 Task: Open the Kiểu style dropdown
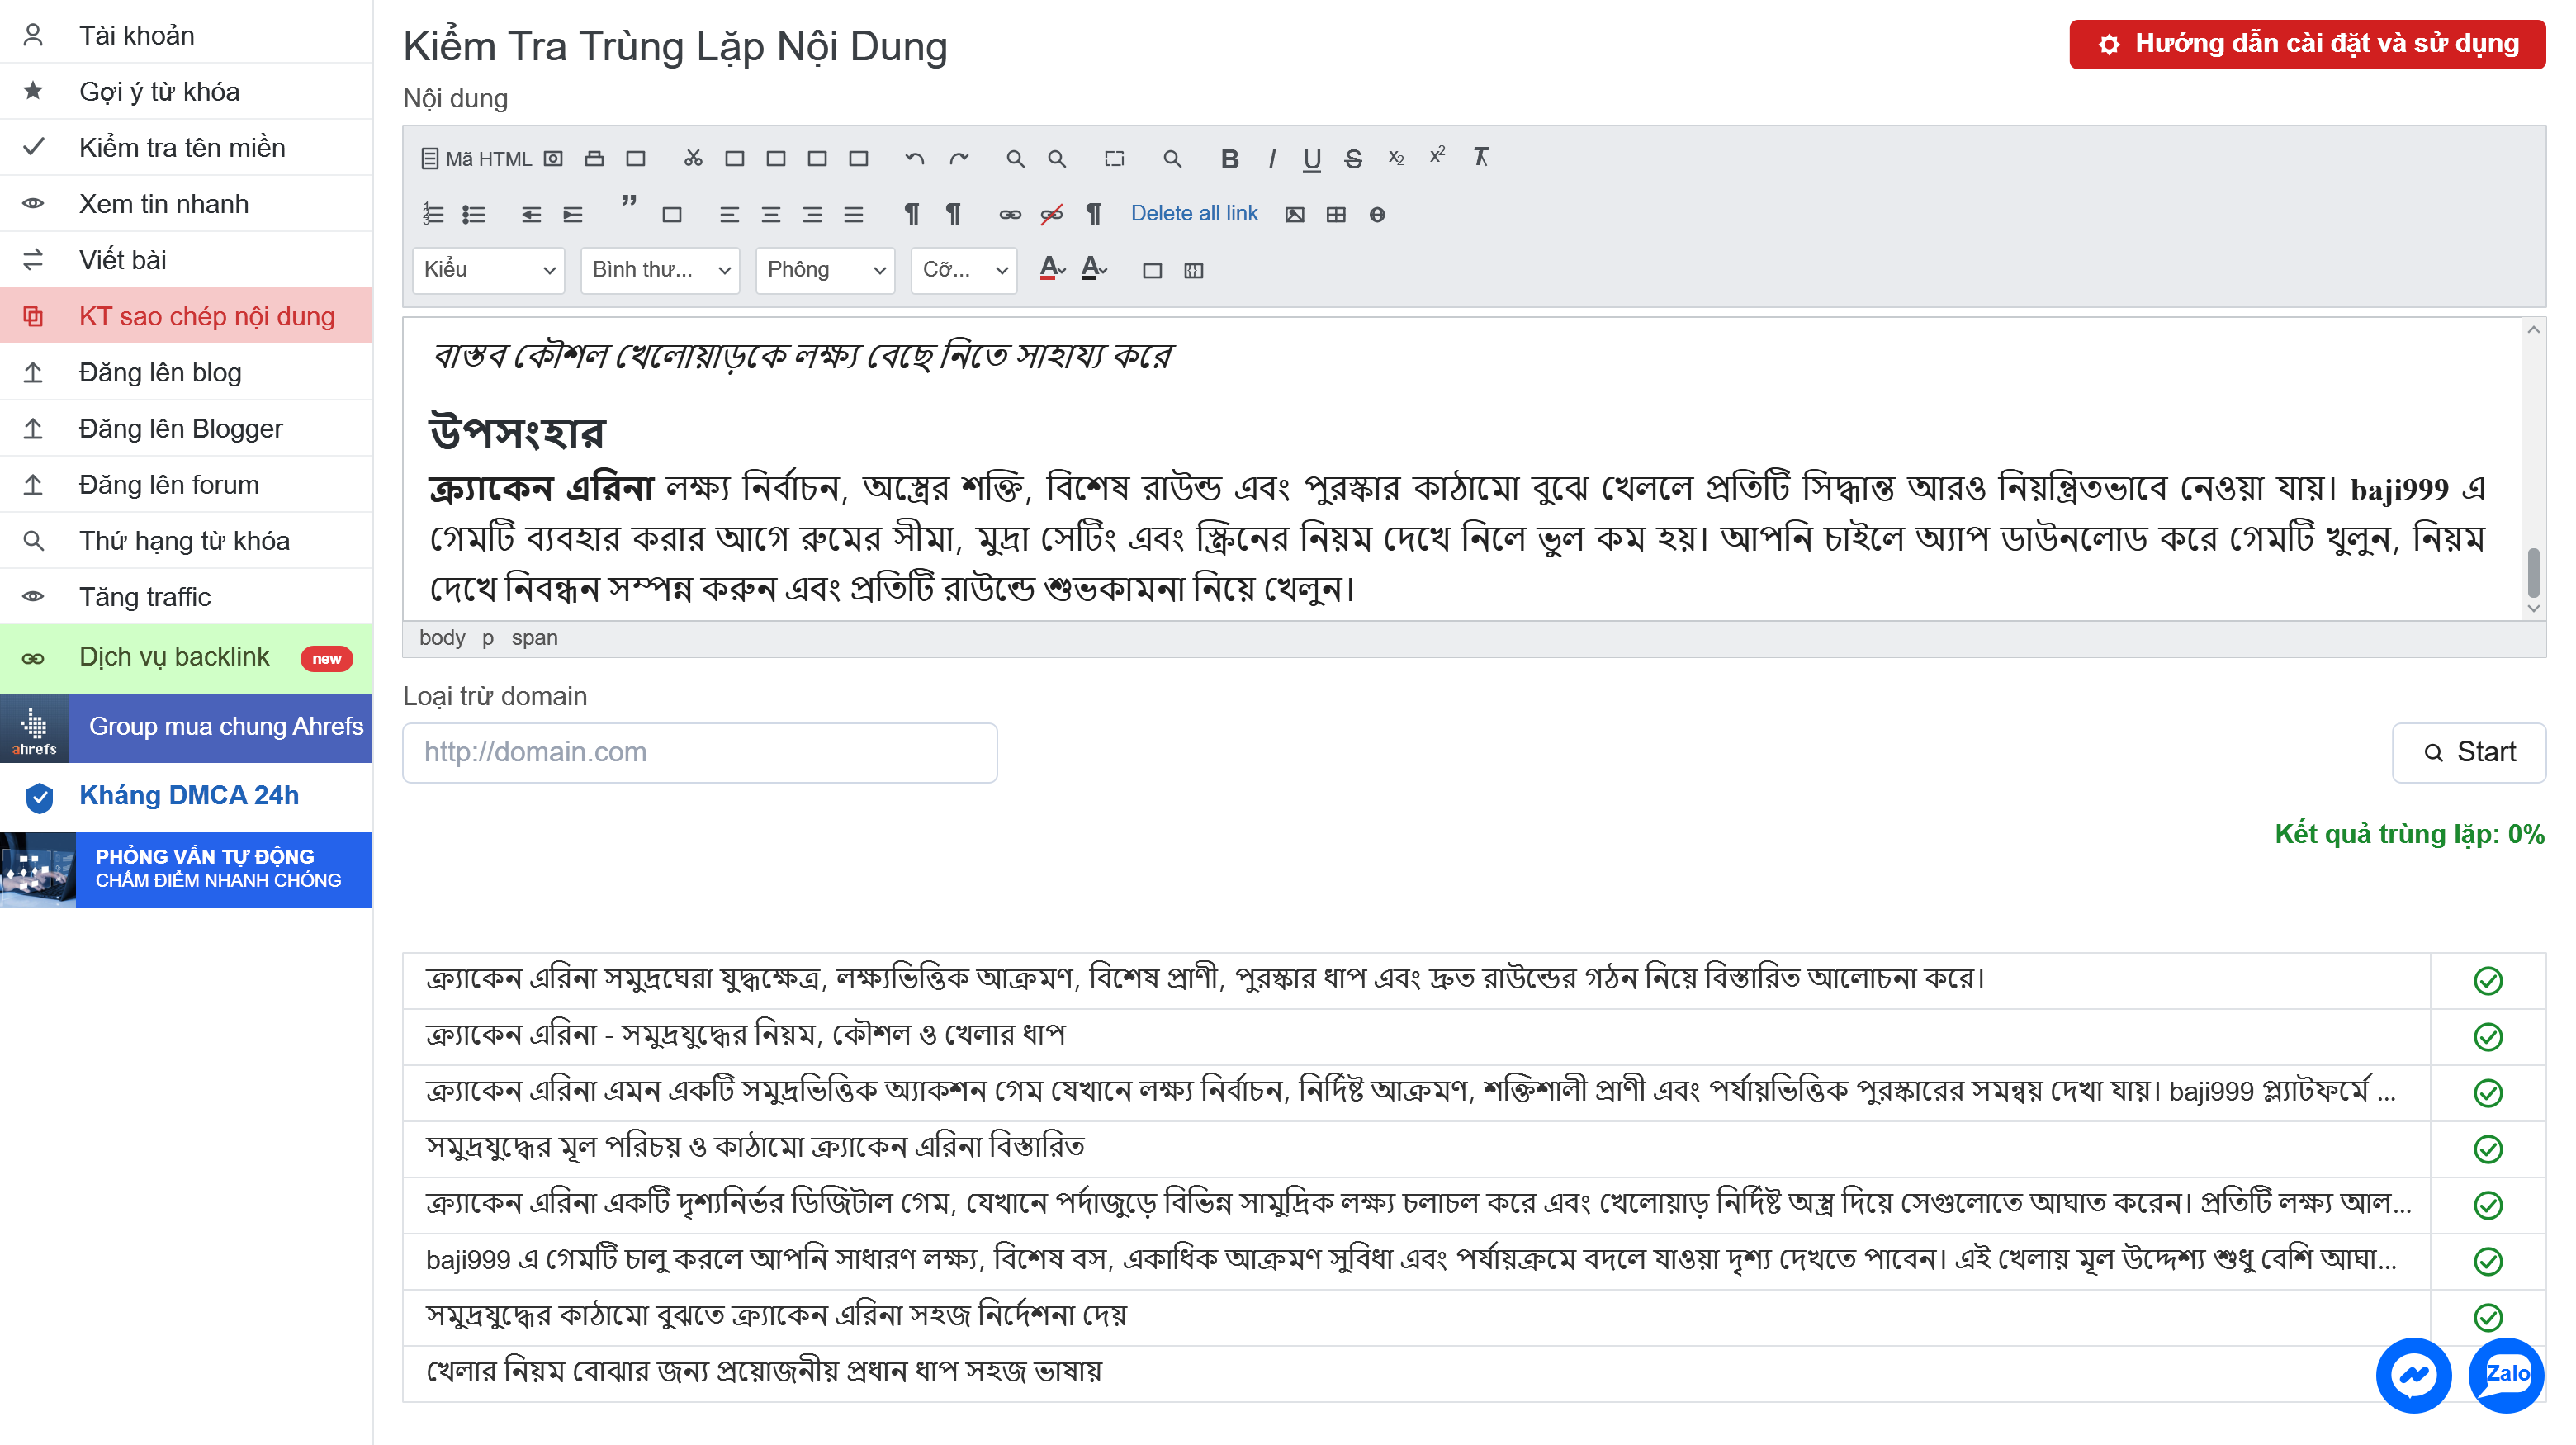click(x=489, y=270)
